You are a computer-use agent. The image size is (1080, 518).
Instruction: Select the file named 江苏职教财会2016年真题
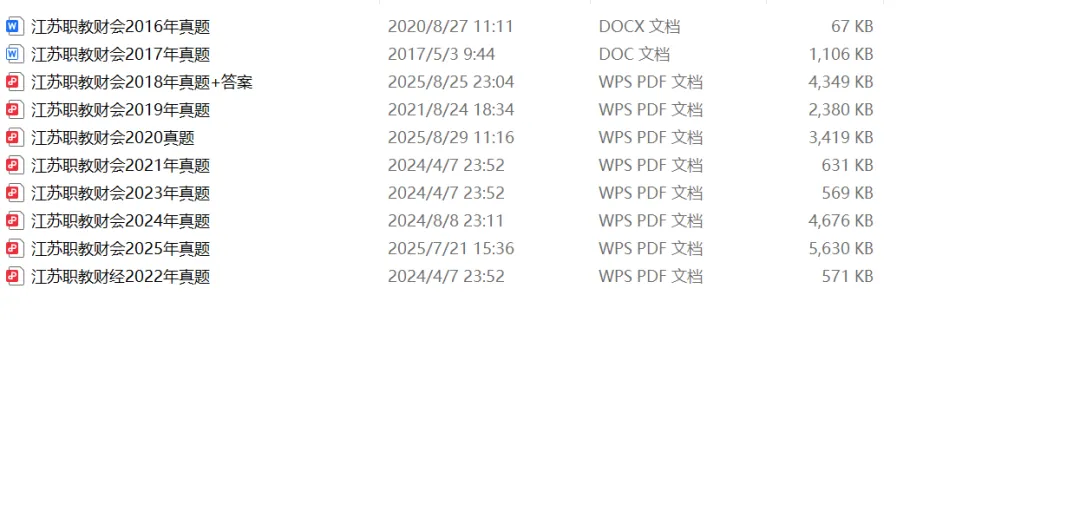pyautogui.click(x=121, y=27)
